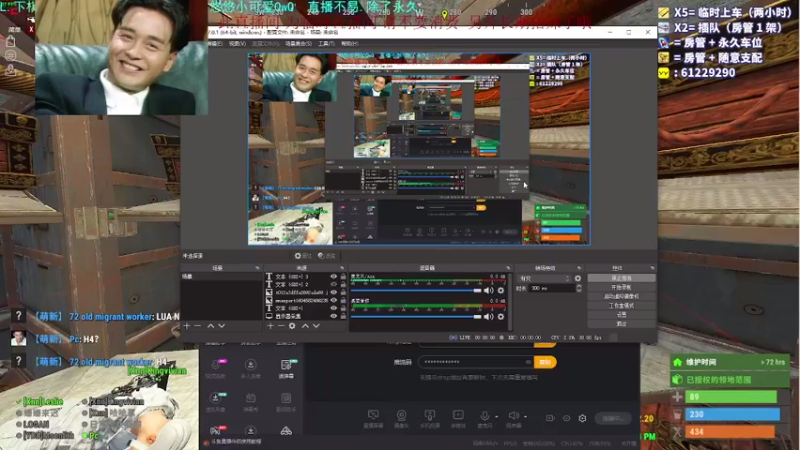The height and width of the screenshot is (450, 800).
Task: Adjust first mixer channel volume slider
Action: [416, 290]
